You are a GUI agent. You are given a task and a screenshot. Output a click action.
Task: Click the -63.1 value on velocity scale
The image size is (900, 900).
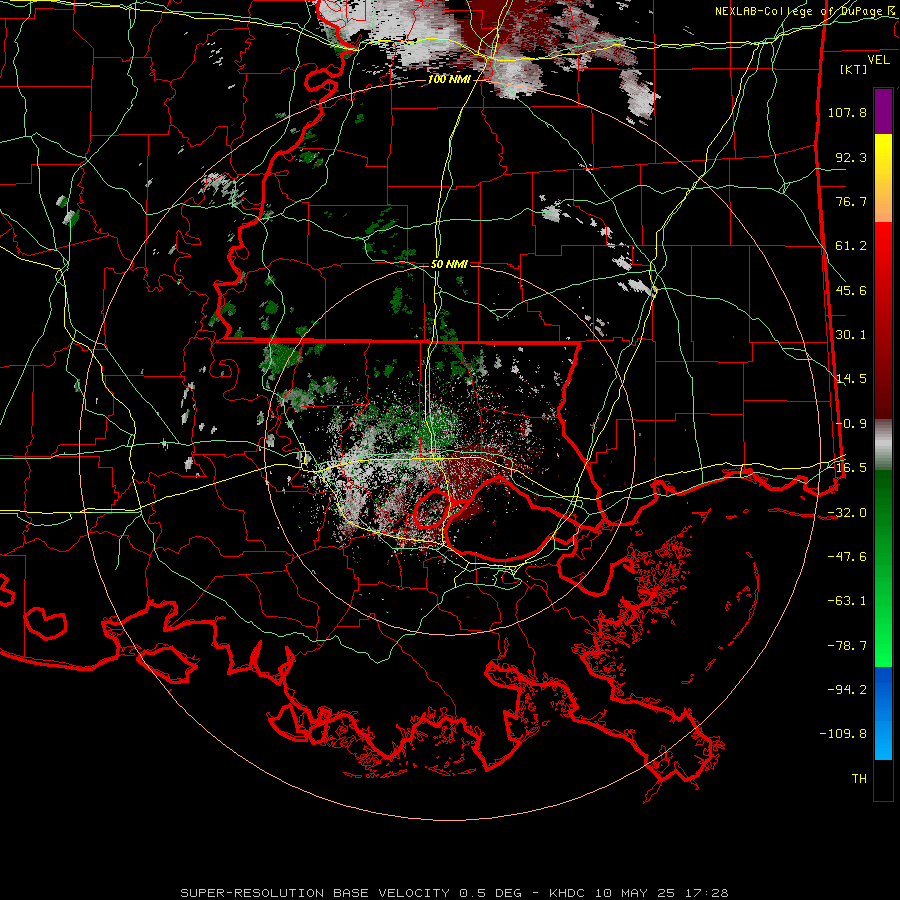pos(847,601)
